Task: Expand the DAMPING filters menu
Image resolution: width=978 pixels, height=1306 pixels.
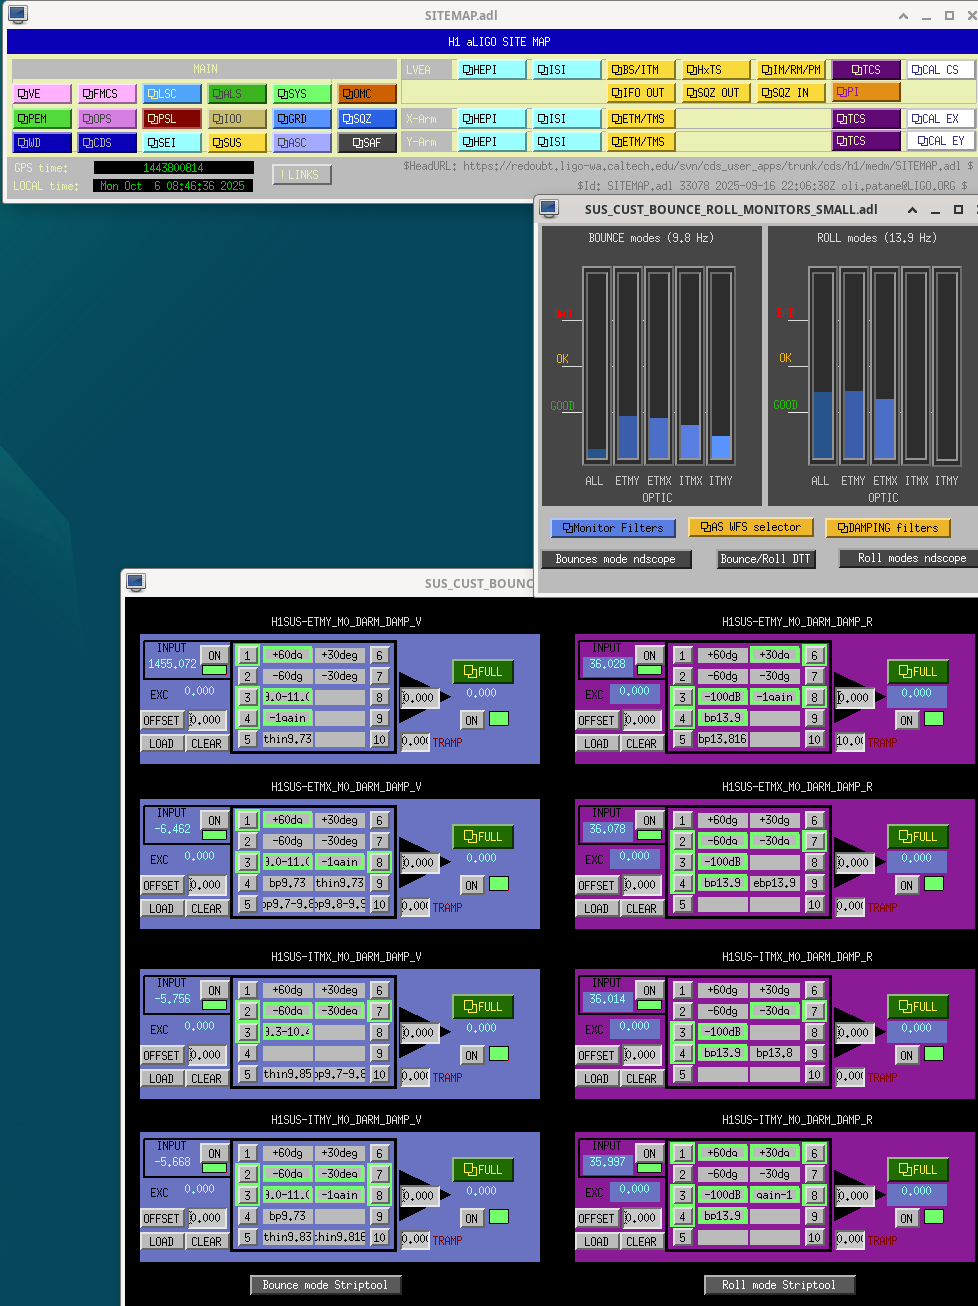Action: coord(888,528)
